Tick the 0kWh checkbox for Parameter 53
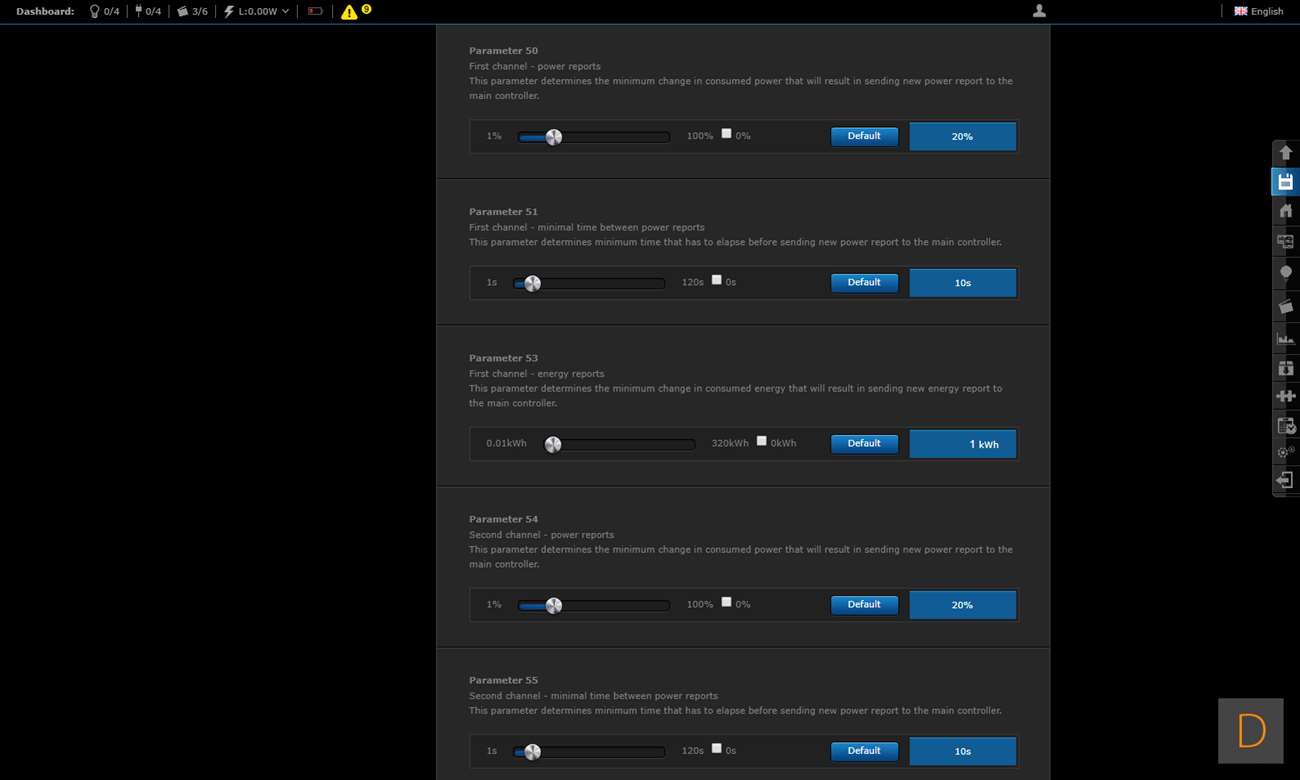This screenshot has height=780, width=1300. (x=761, y=441)
